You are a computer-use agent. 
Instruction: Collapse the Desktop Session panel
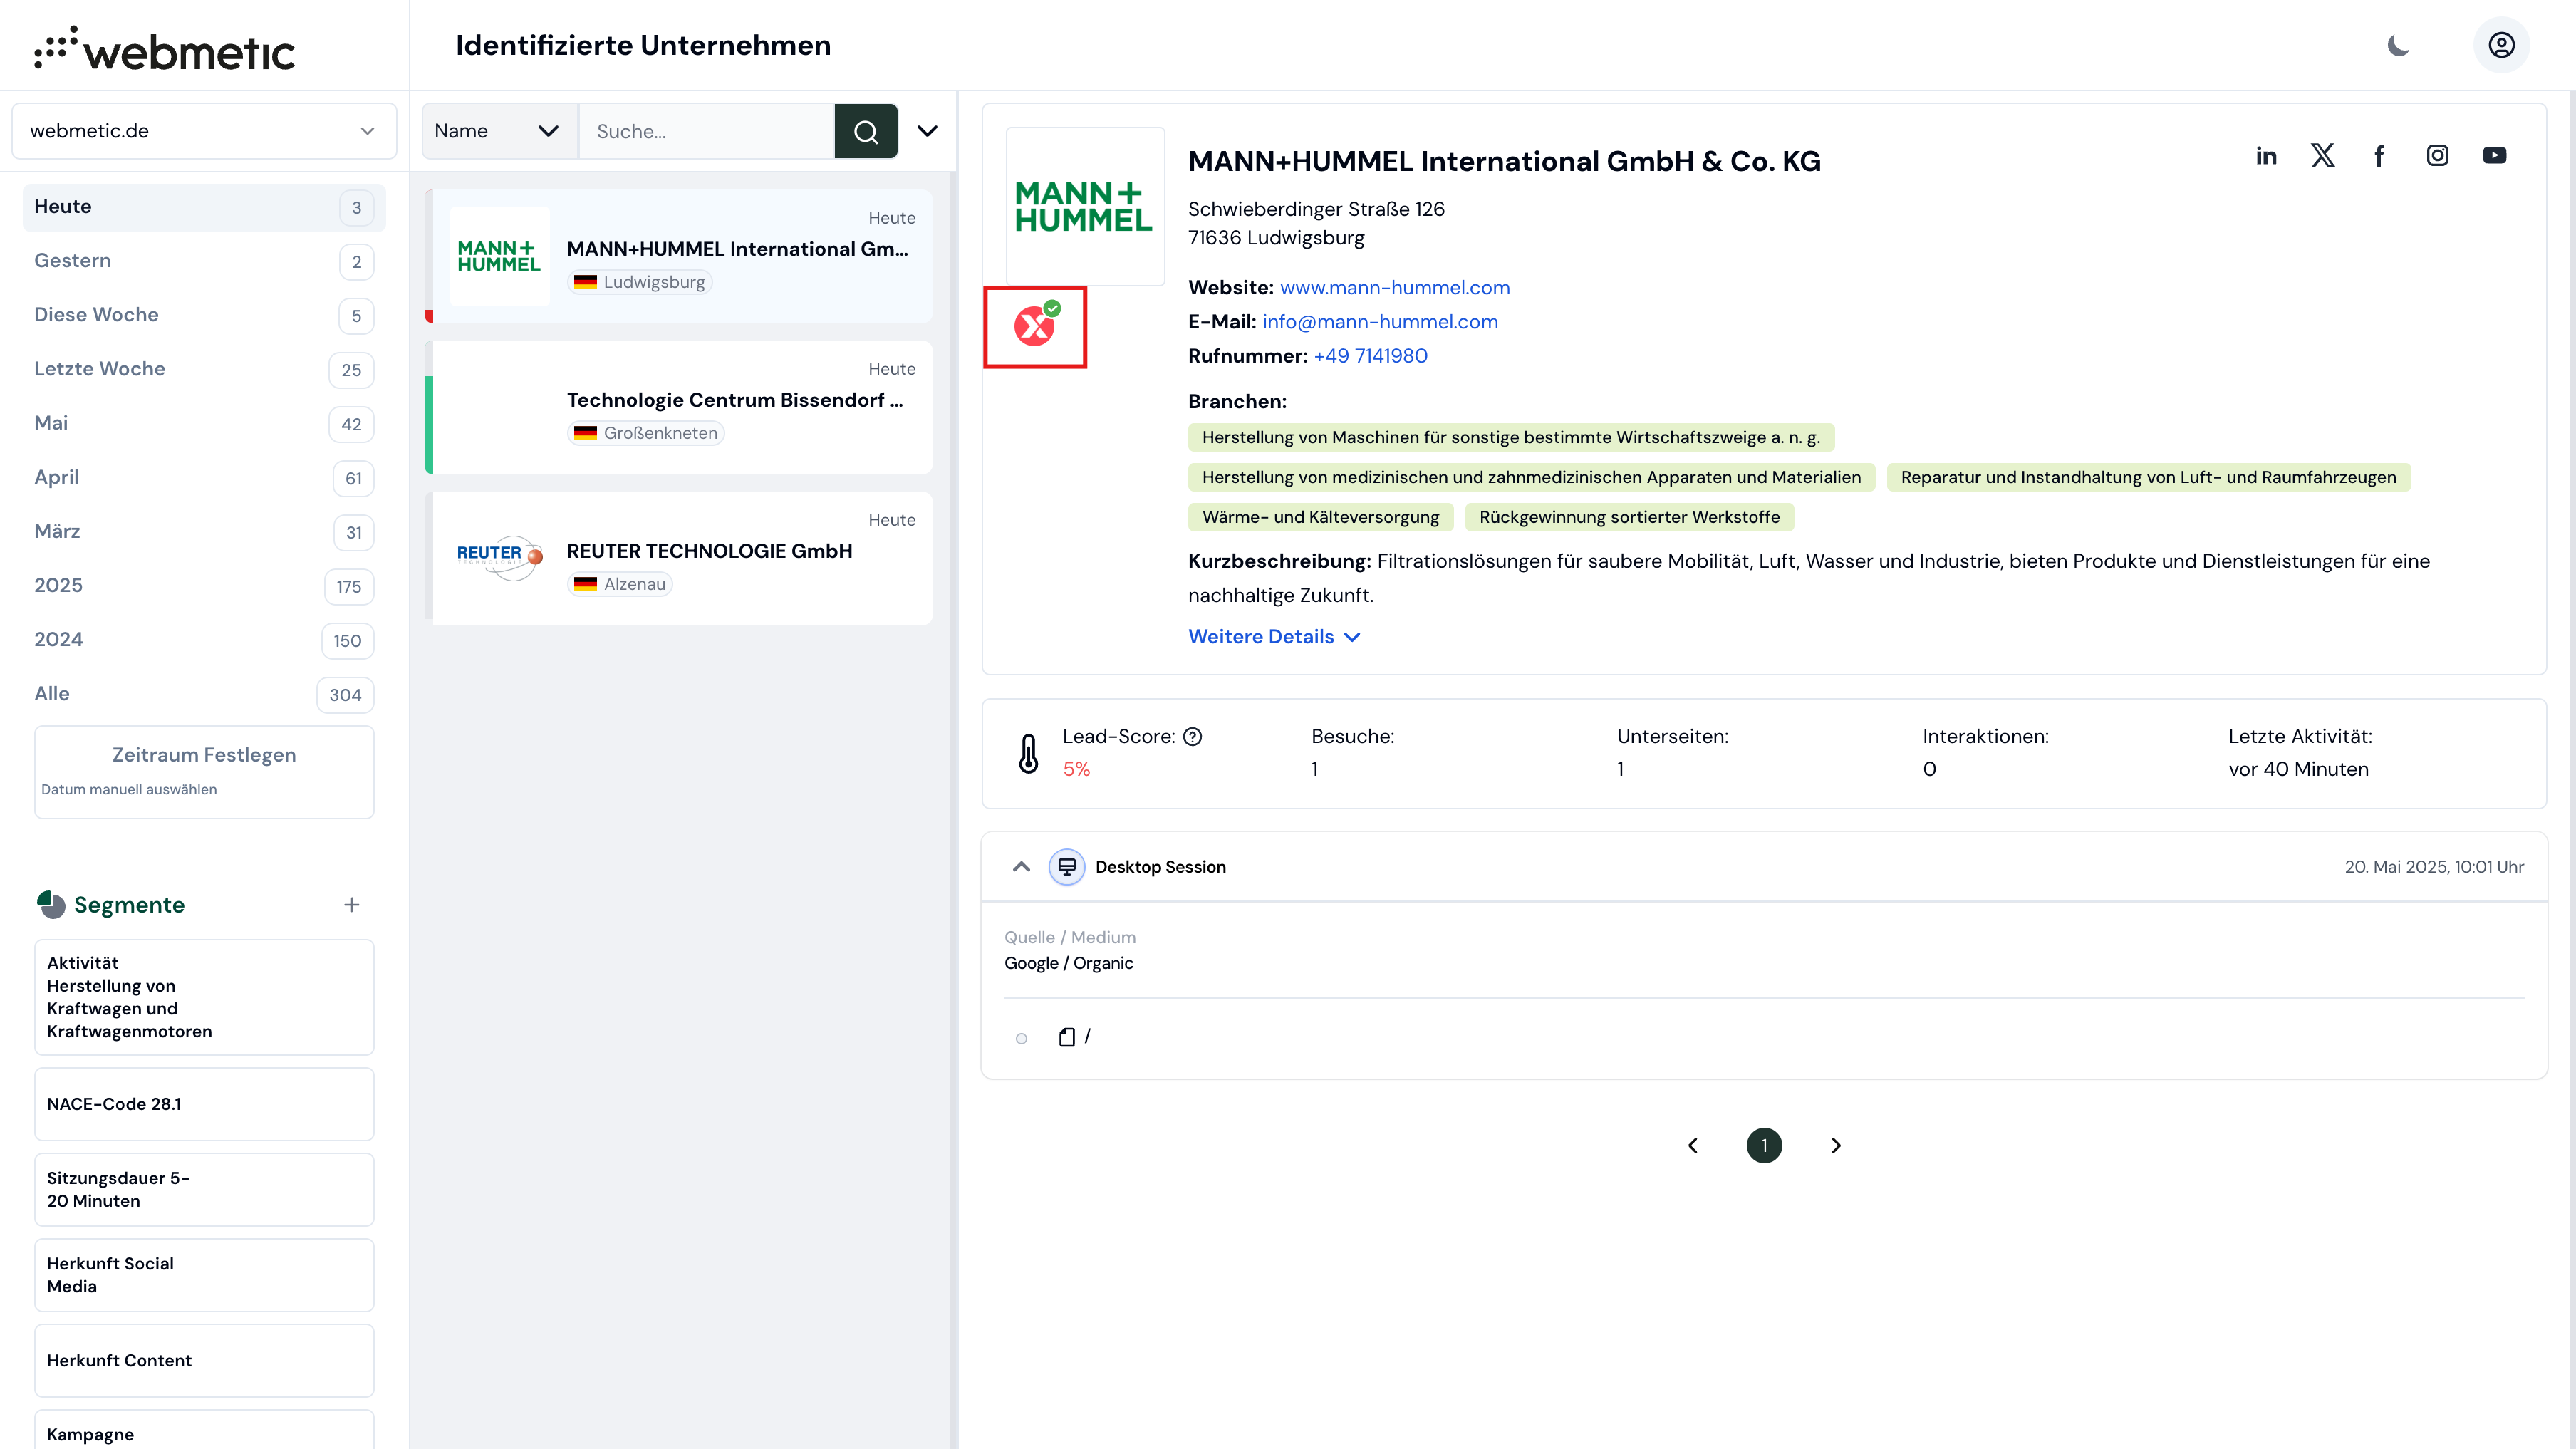coord(1021,867)
